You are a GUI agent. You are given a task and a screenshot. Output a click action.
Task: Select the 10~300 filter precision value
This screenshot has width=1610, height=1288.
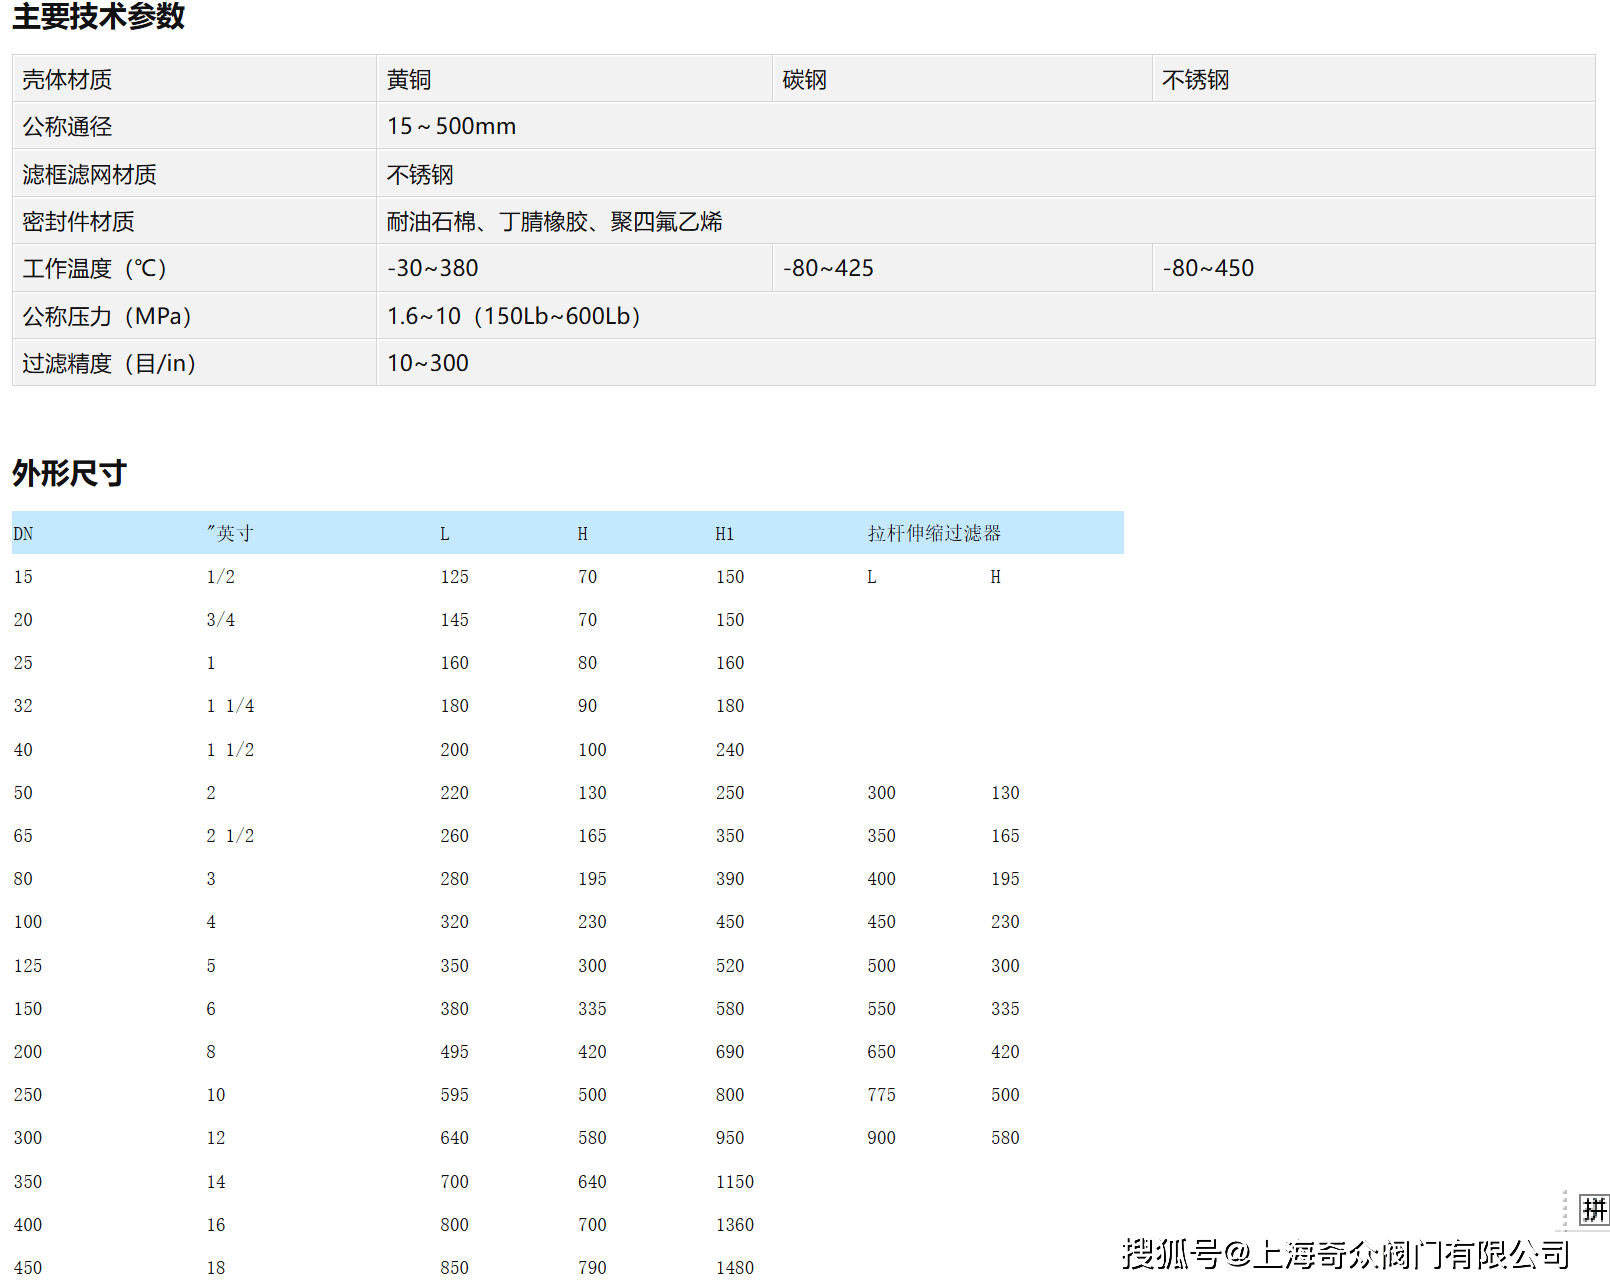[x=428, y=363]
